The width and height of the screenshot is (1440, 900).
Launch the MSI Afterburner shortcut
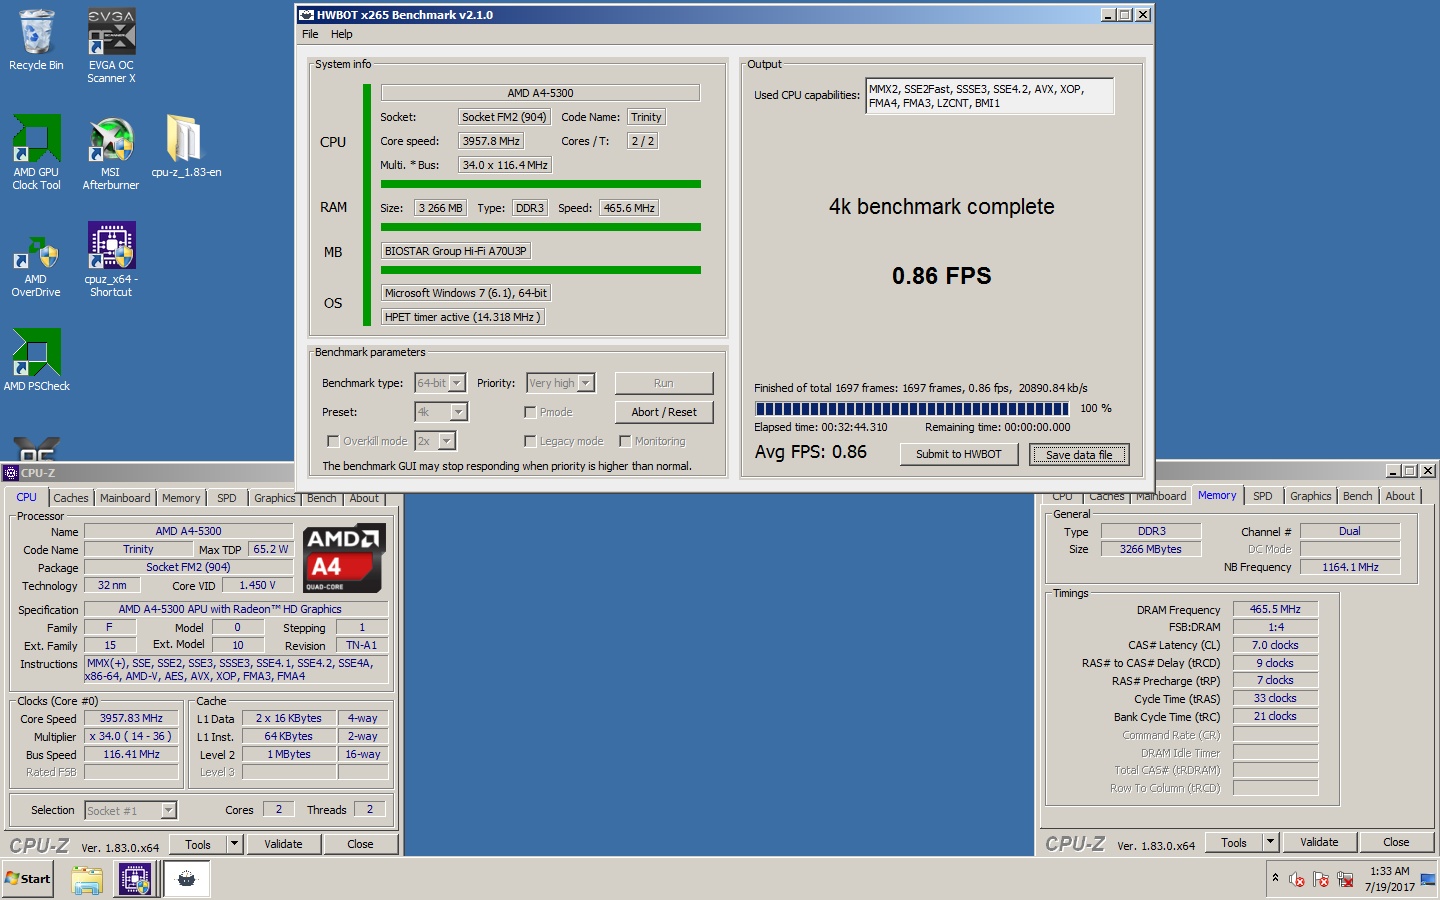(111, 152)
